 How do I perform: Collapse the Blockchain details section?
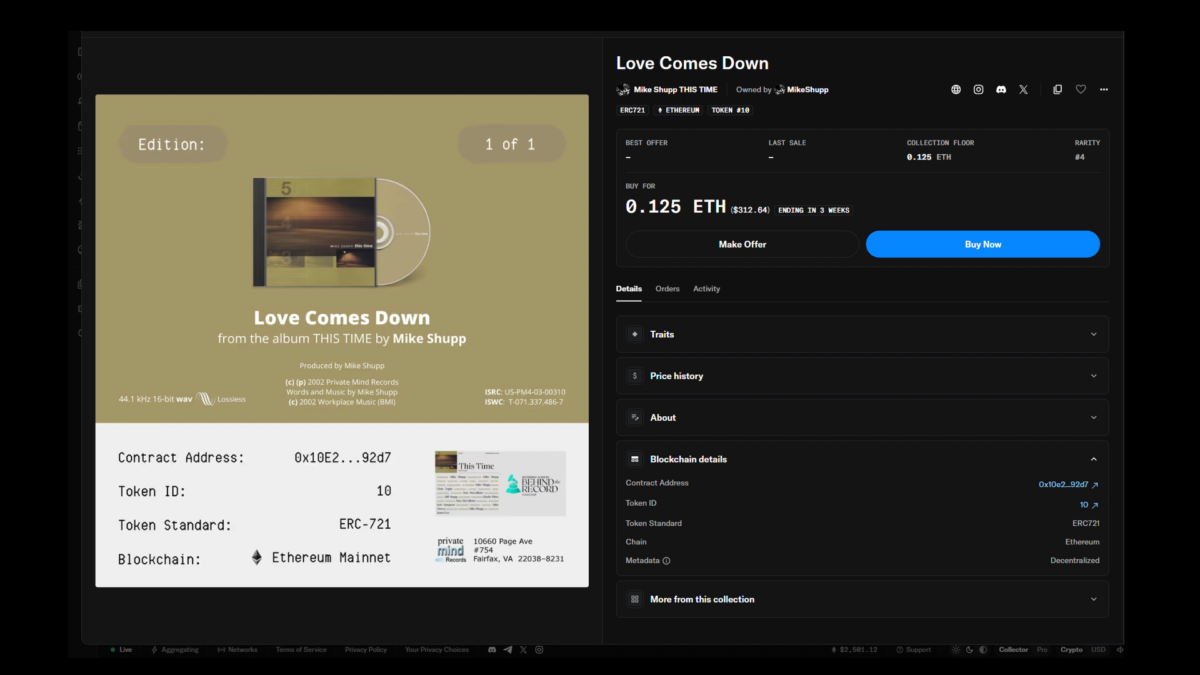[862, 460]
